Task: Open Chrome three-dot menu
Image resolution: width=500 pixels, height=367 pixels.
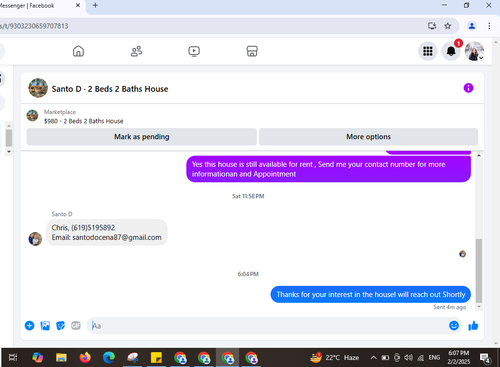Action: coord(489,26)
